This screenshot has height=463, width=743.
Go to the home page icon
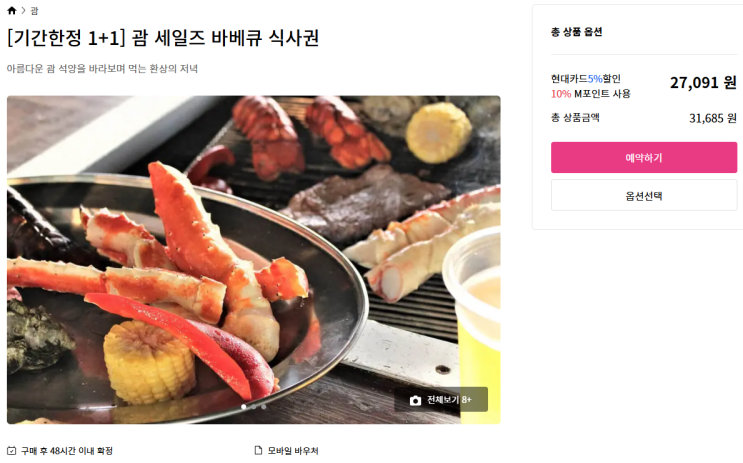click(x=12, y=10)
